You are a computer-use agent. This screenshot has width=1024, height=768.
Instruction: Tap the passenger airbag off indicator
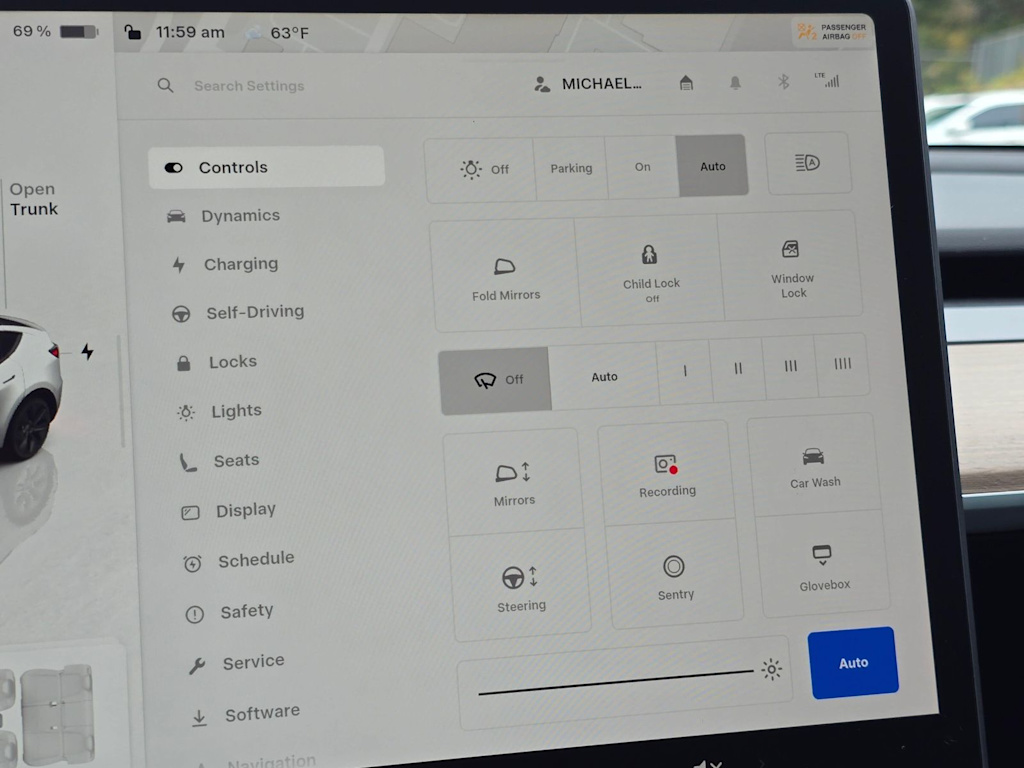click(x=832, y=31)
